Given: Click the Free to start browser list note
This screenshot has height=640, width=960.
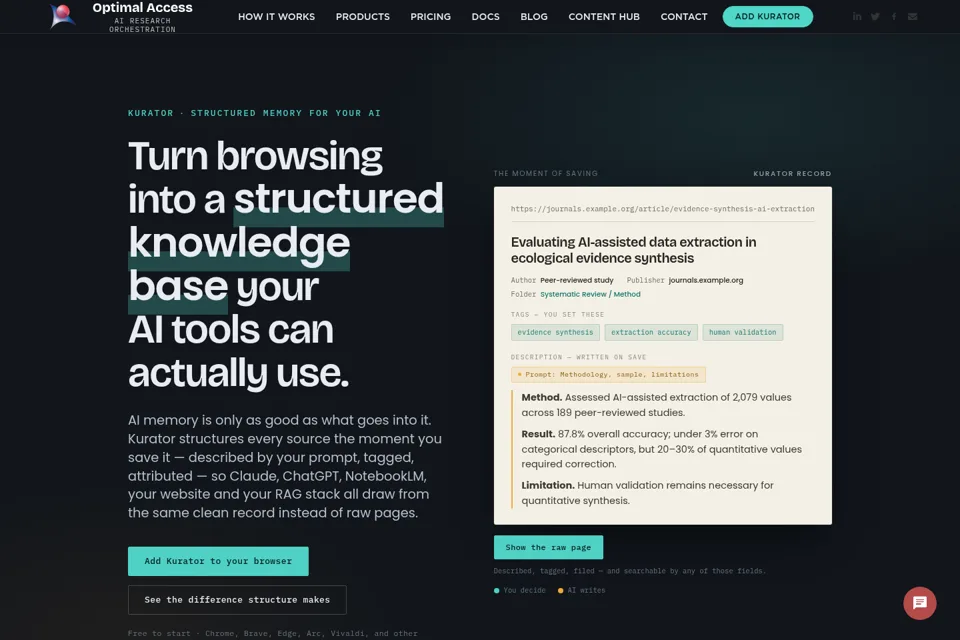Looking at the screenshot, I should pyautogui.click(x=272, y=633).
